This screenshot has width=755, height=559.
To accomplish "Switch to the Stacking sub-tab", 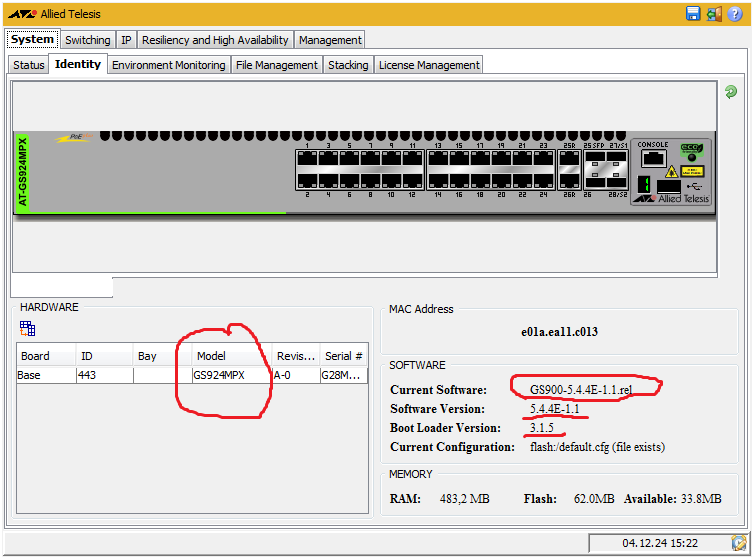I will 348,65.
